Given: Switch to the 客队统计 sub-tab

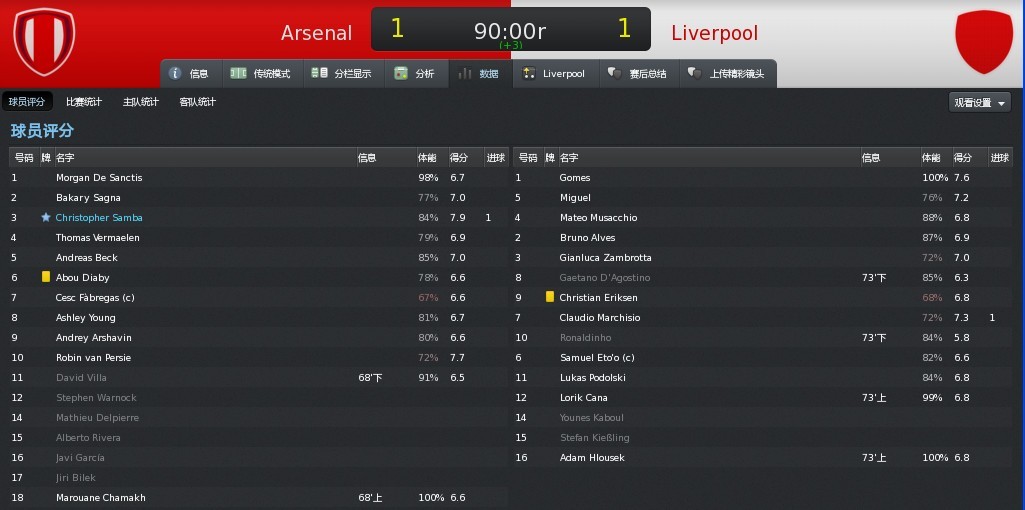Looking at the screenshot, I should tap(197, 101).
